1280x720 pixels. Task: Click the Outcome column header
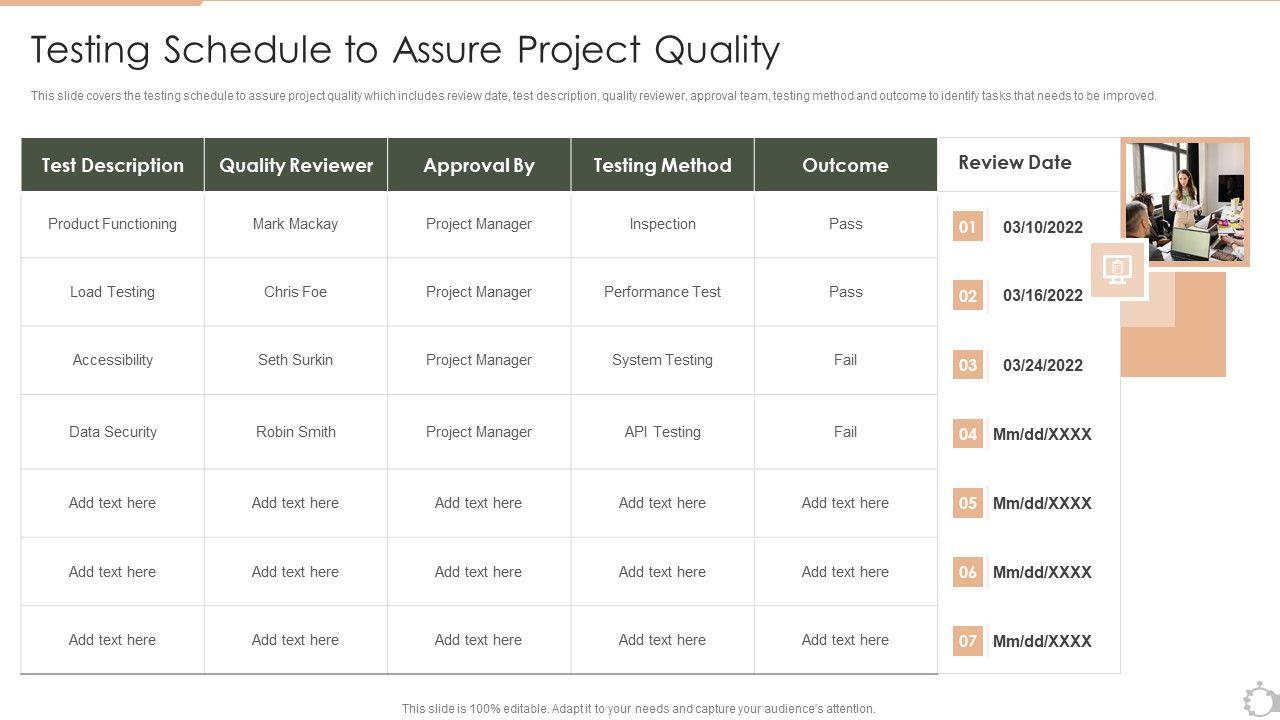[x=845, y=165]
